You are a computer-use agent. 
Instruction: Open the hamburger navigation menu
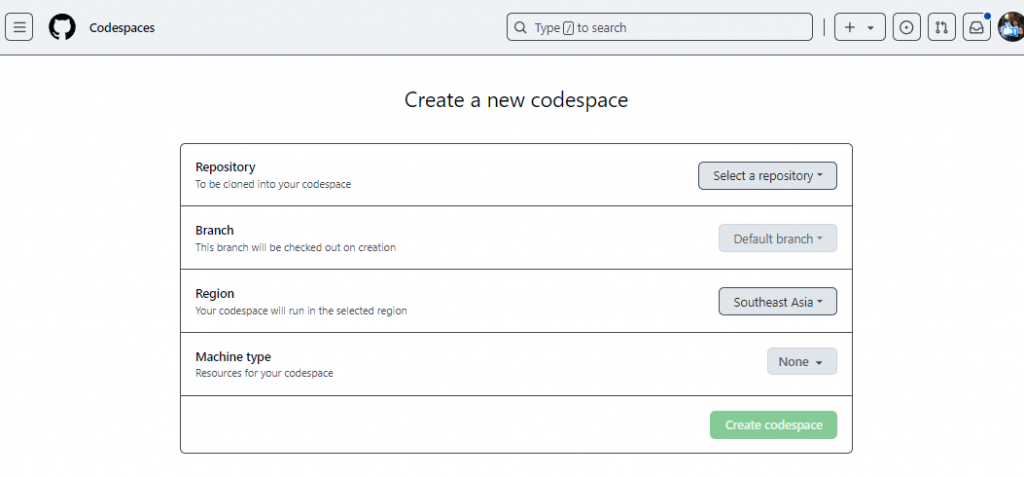[20, 27]
